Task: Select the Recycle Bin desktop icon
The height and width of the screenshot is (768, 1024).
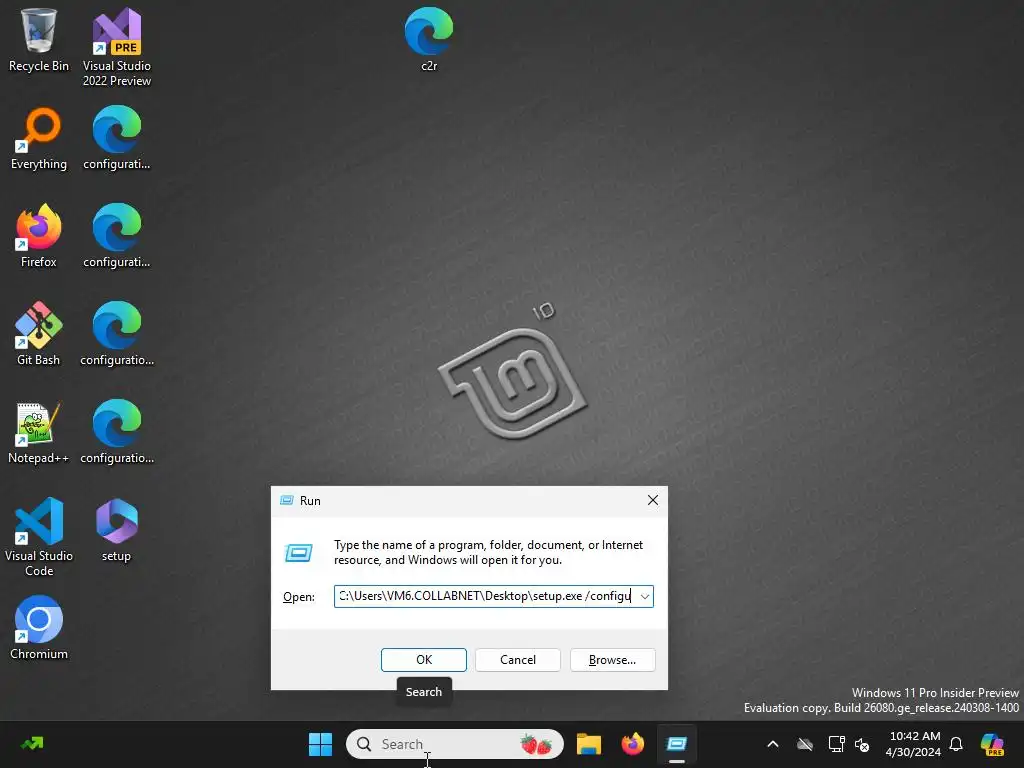Action: tap(39, 39)
